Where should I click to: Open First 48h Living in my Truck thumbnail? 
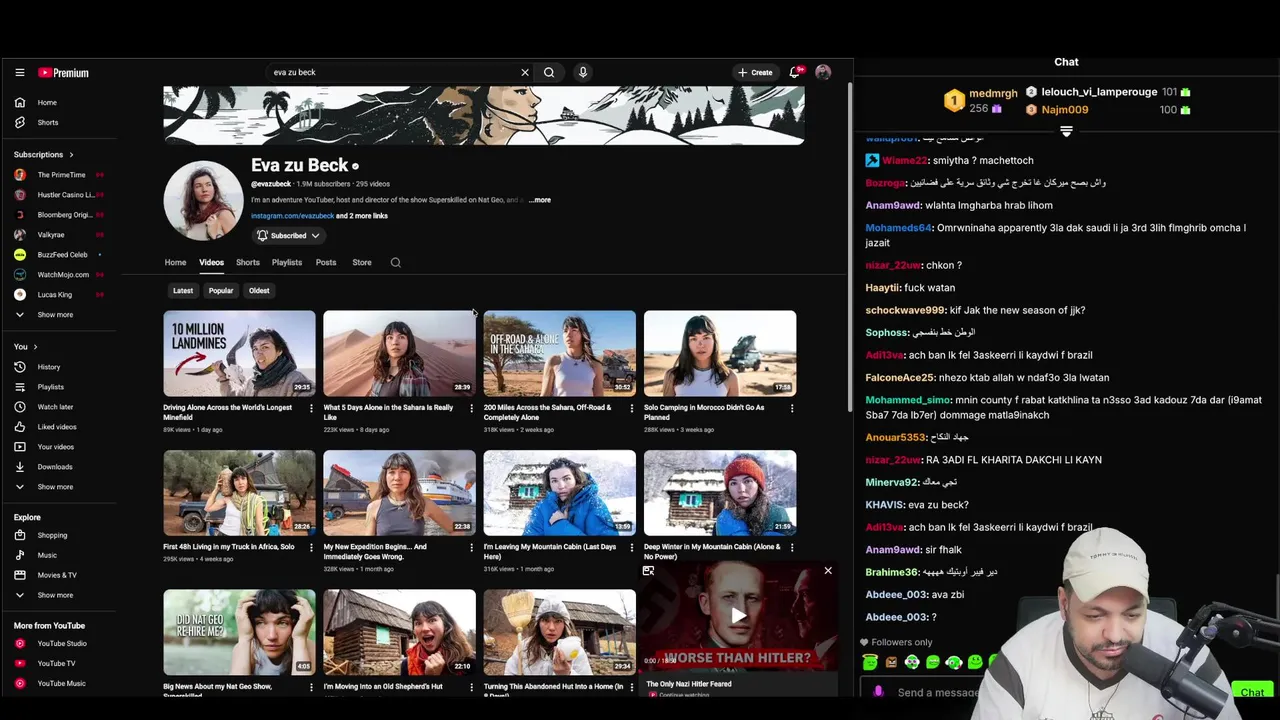tap(239, 493)
